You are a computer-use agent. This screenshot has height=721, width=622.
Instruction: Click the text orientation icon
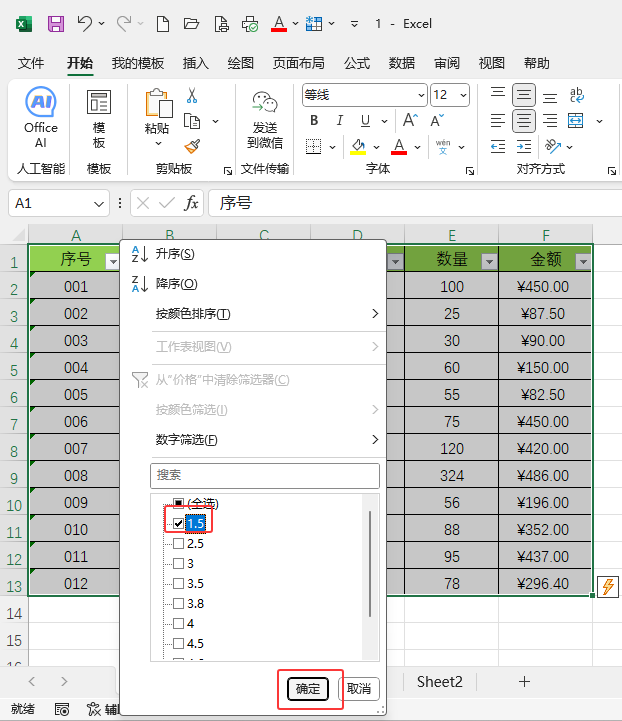pos(553,147)
